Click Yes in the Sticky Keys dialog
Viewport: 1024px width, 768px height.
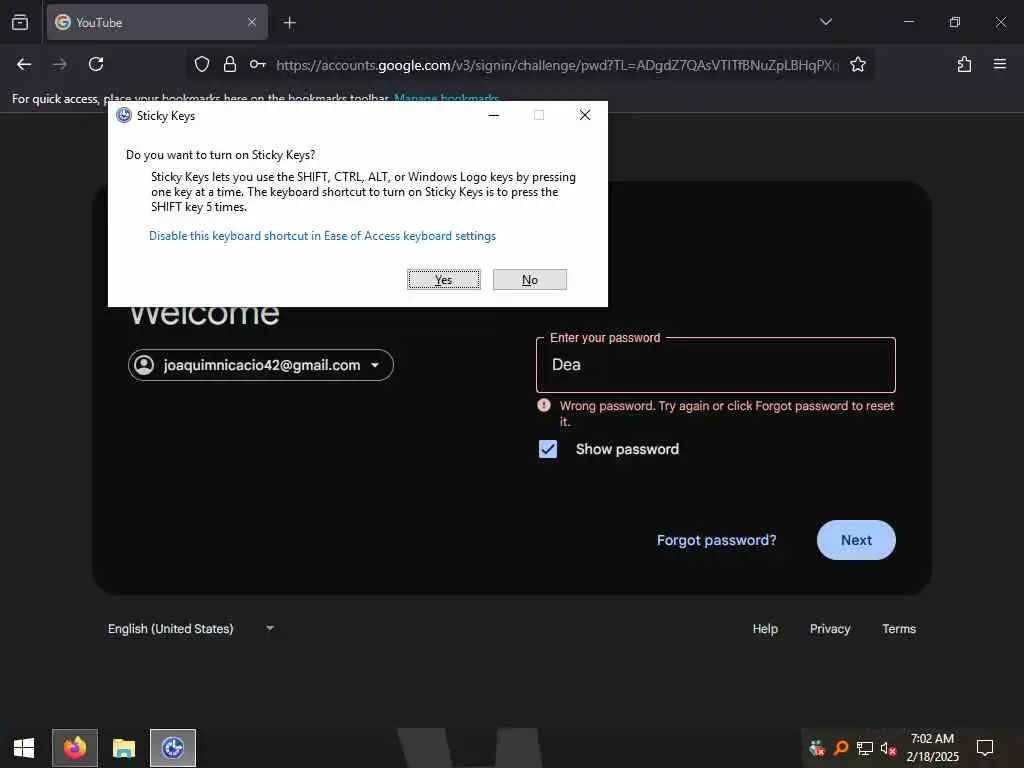tap(443, 280)
